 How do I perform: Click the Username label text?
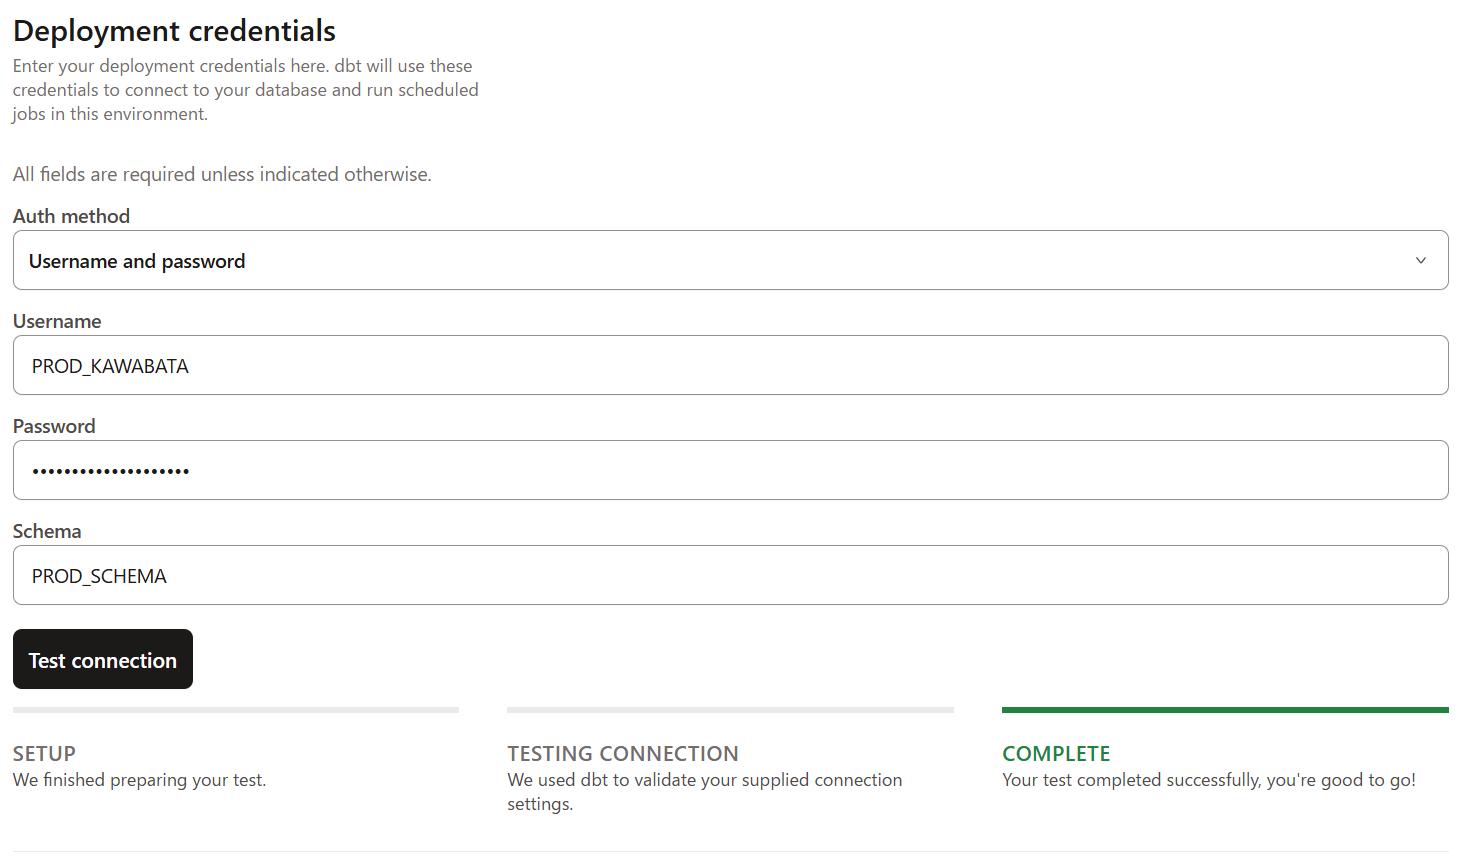(x=57, y=321)
